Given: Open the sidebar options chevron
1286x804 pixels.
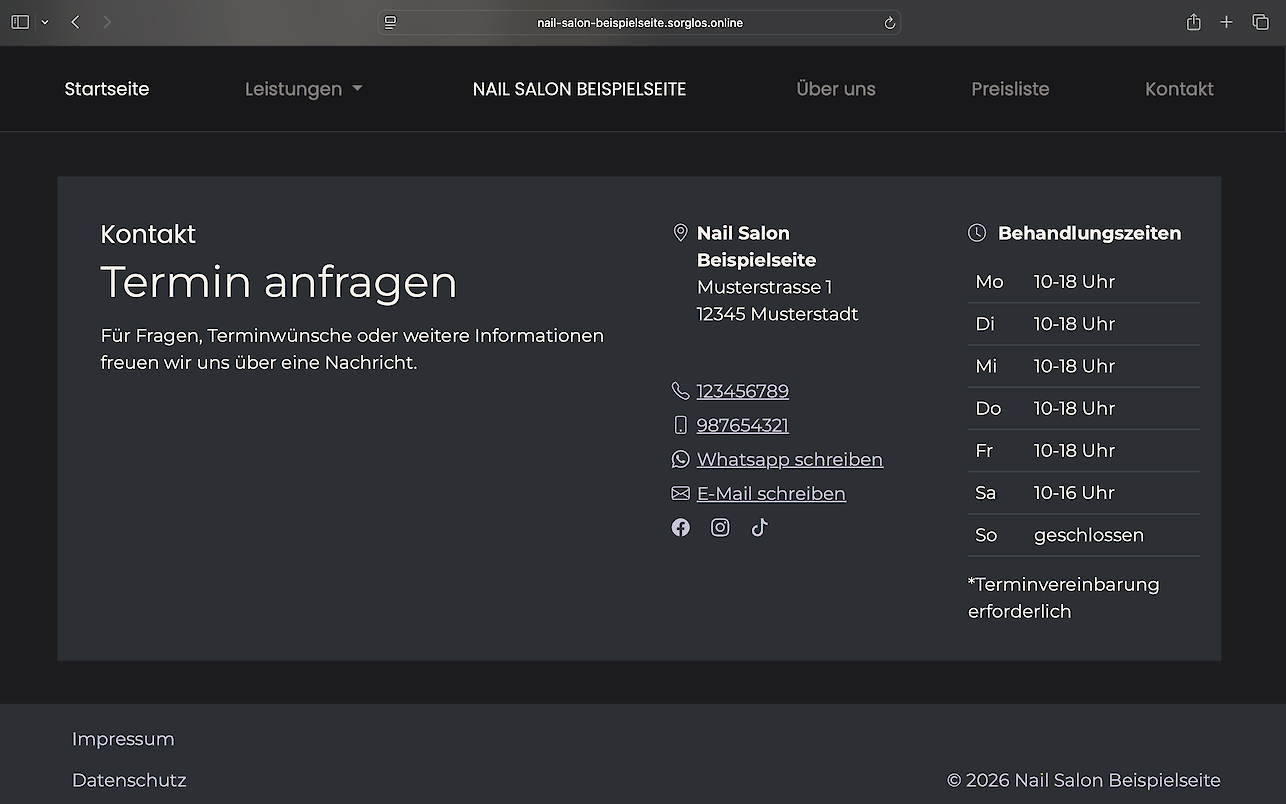Looking at the screenshot, I should [45, 22].
